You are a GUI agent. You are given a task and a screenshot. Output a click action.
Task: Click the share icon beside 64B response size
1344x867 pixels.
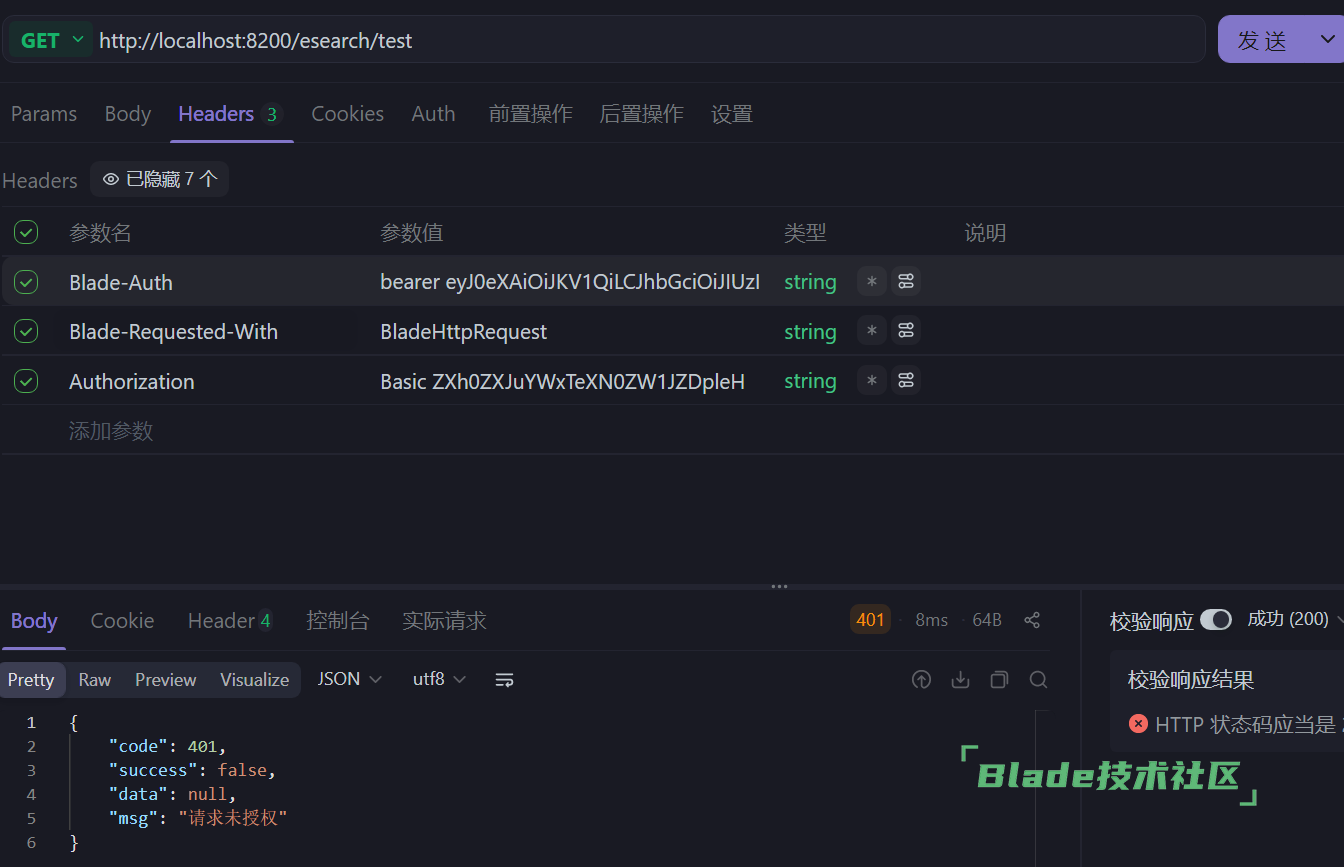[x=1032, y=620]
